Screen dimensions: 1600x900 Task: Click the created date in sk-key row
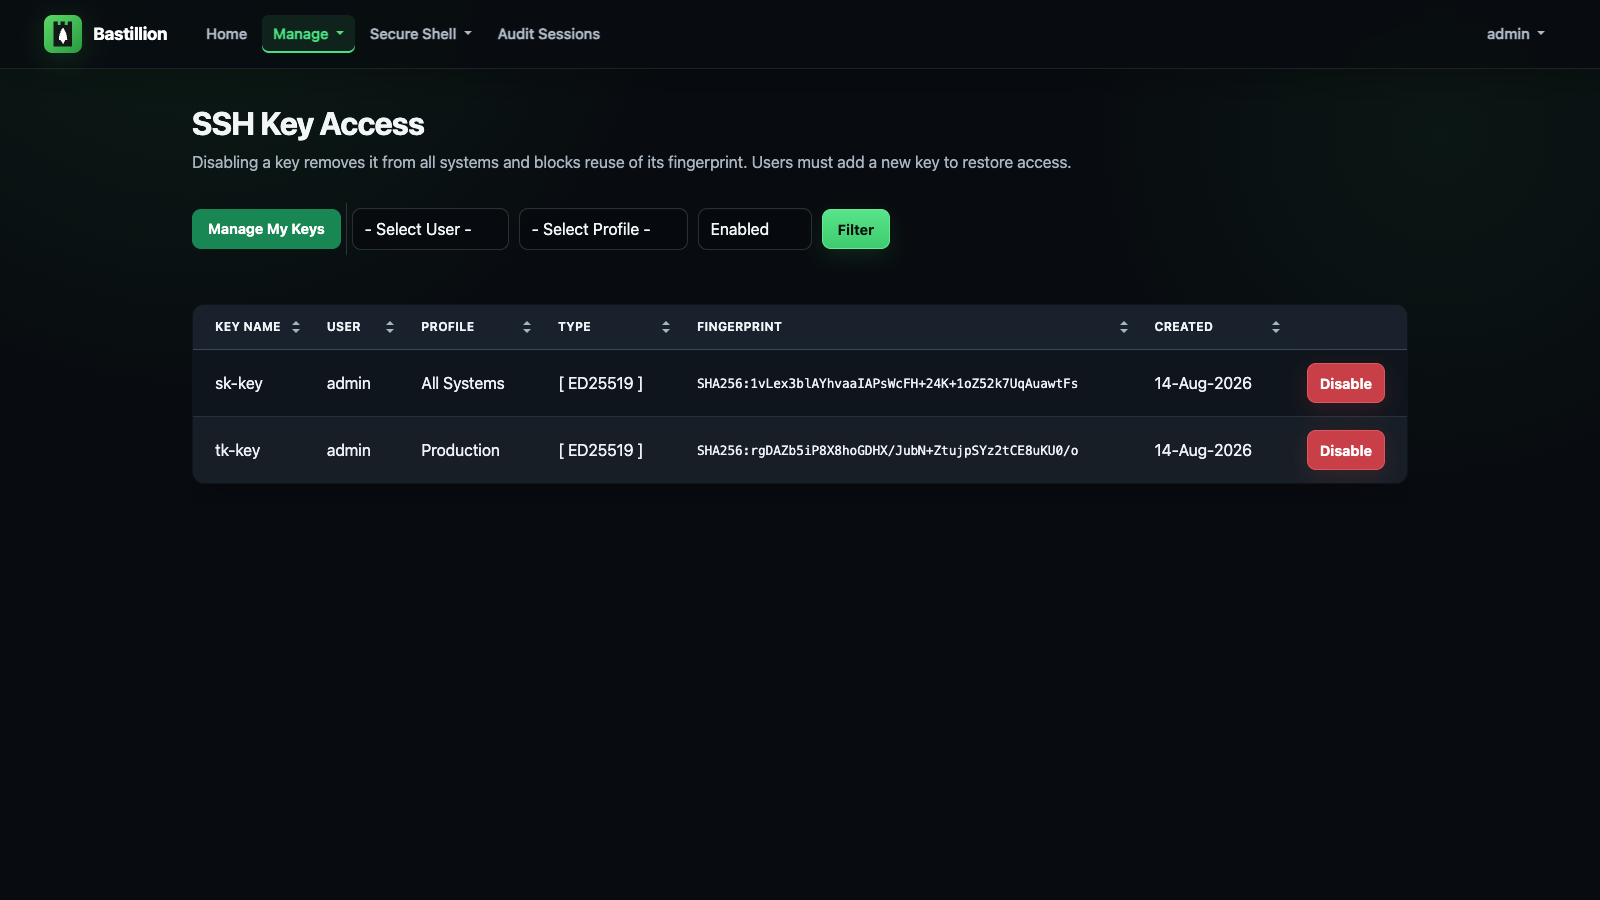1203,383
